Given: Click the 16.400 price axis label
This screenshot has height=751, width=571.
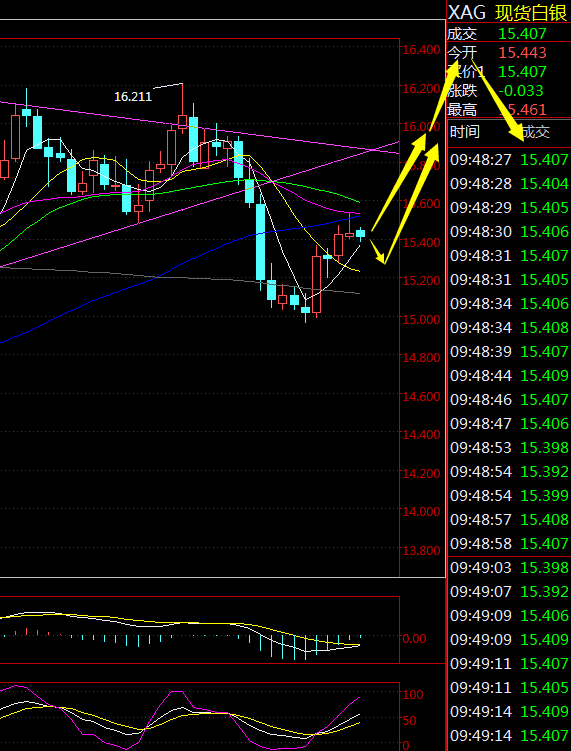Looking at the screenshot, I should 421,50.
